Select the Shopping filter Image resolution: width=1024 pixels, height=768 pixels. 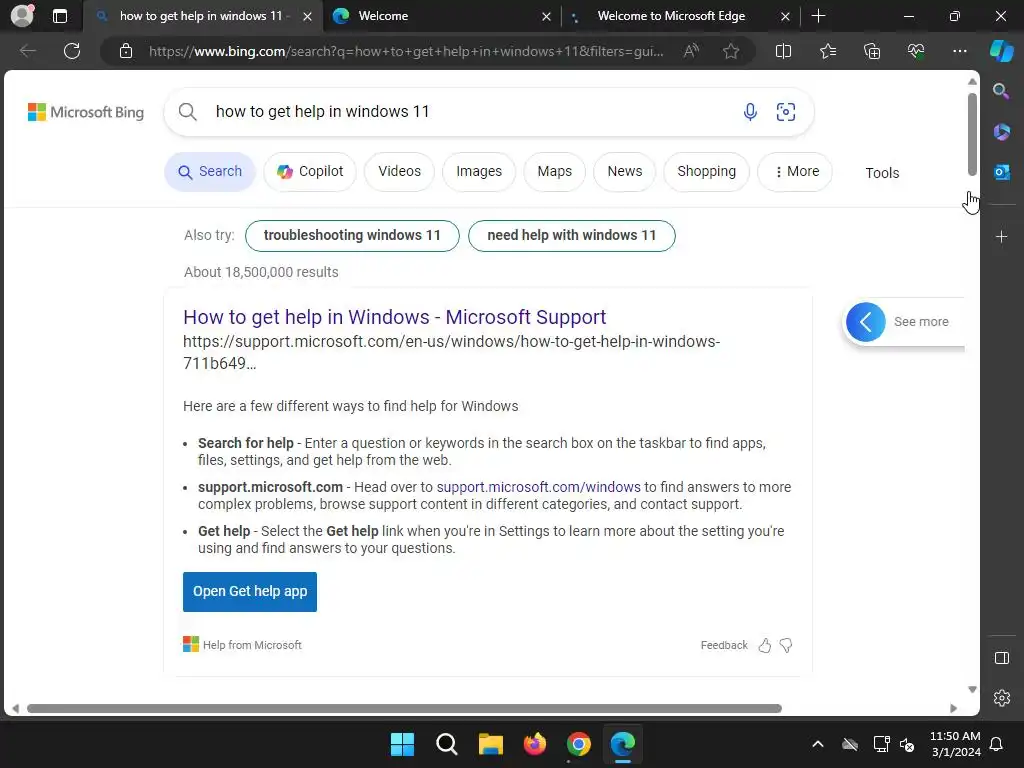pyautogui.click(x=706, y=172)
